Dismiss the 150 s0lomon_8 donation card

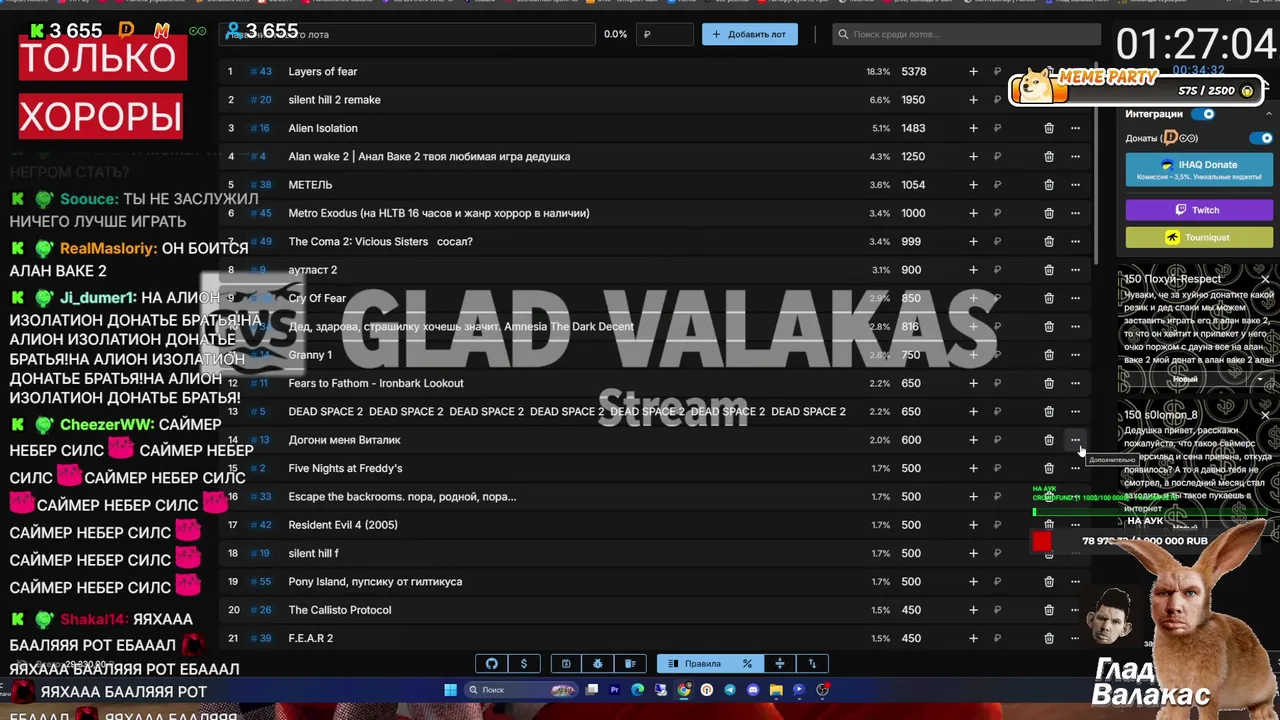tap(1265, 415)
